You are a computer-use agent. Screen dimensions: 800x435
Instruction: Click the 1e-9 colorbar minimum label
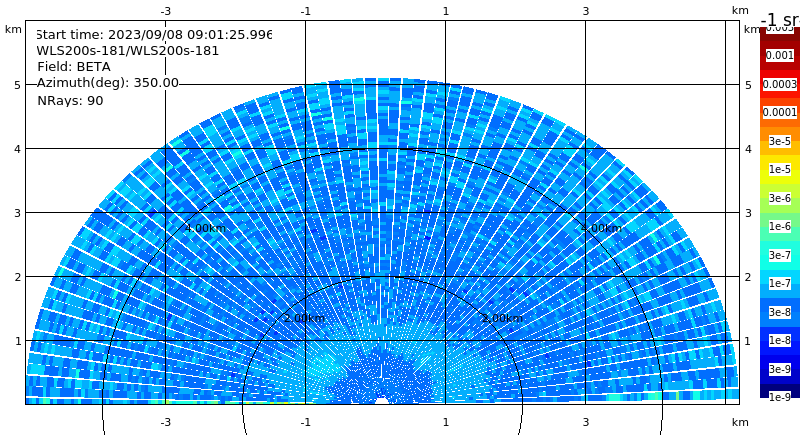pyautogui.click(x=780, y=397)
